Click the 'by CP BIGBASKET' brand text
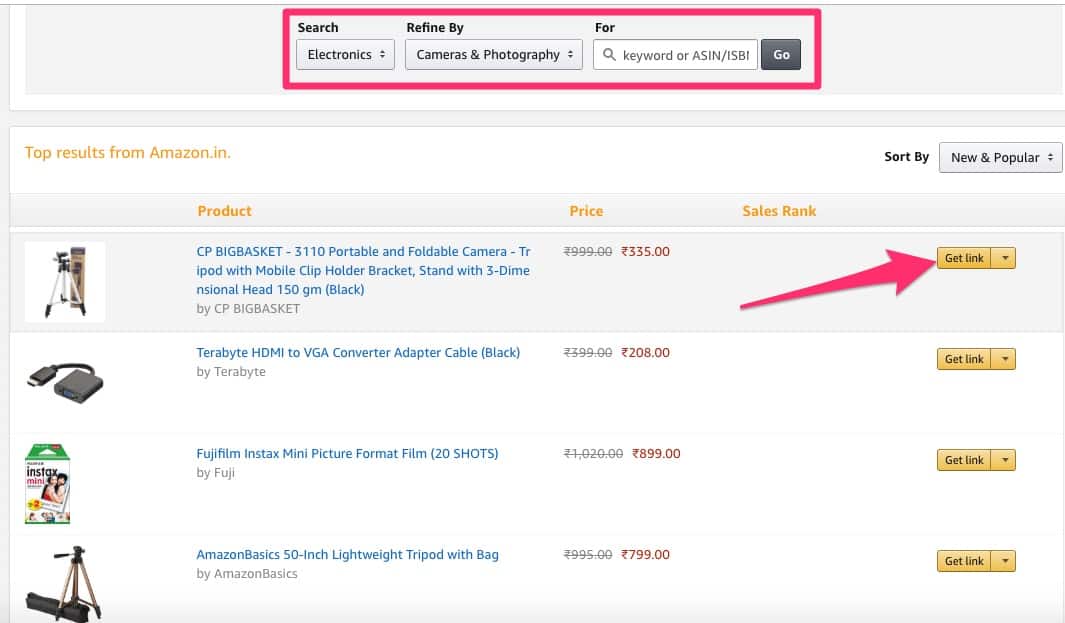The image size is (1065, 623). coord(248,308)
